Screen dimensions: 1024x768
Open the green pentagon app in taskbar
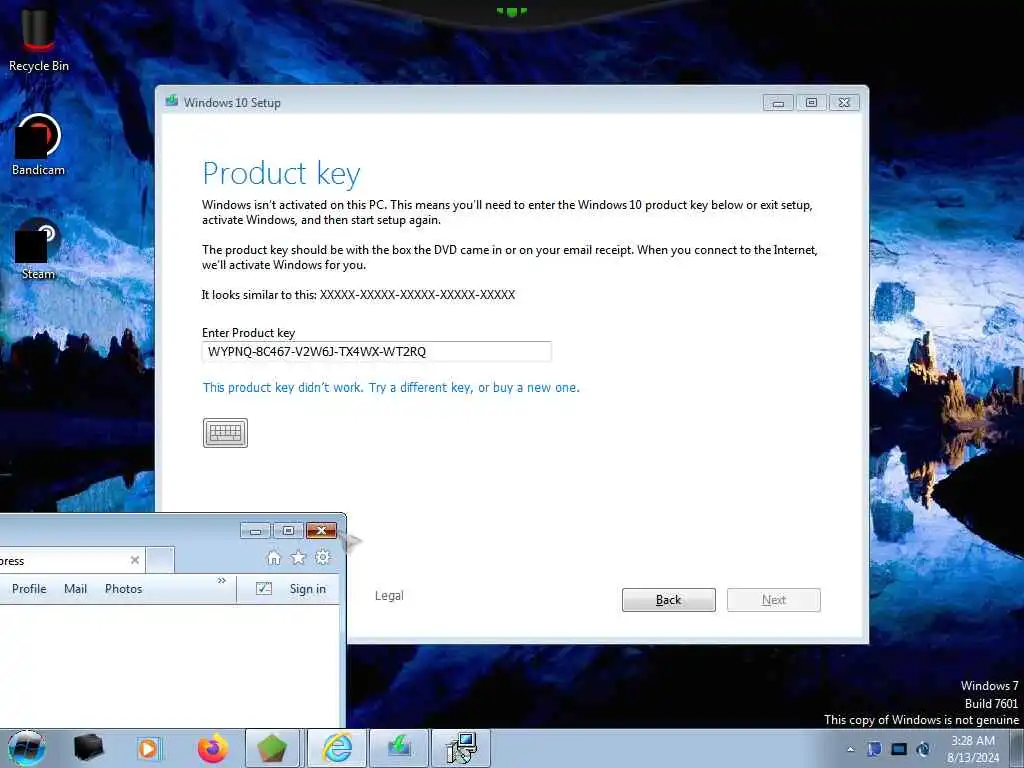[273, 748]
